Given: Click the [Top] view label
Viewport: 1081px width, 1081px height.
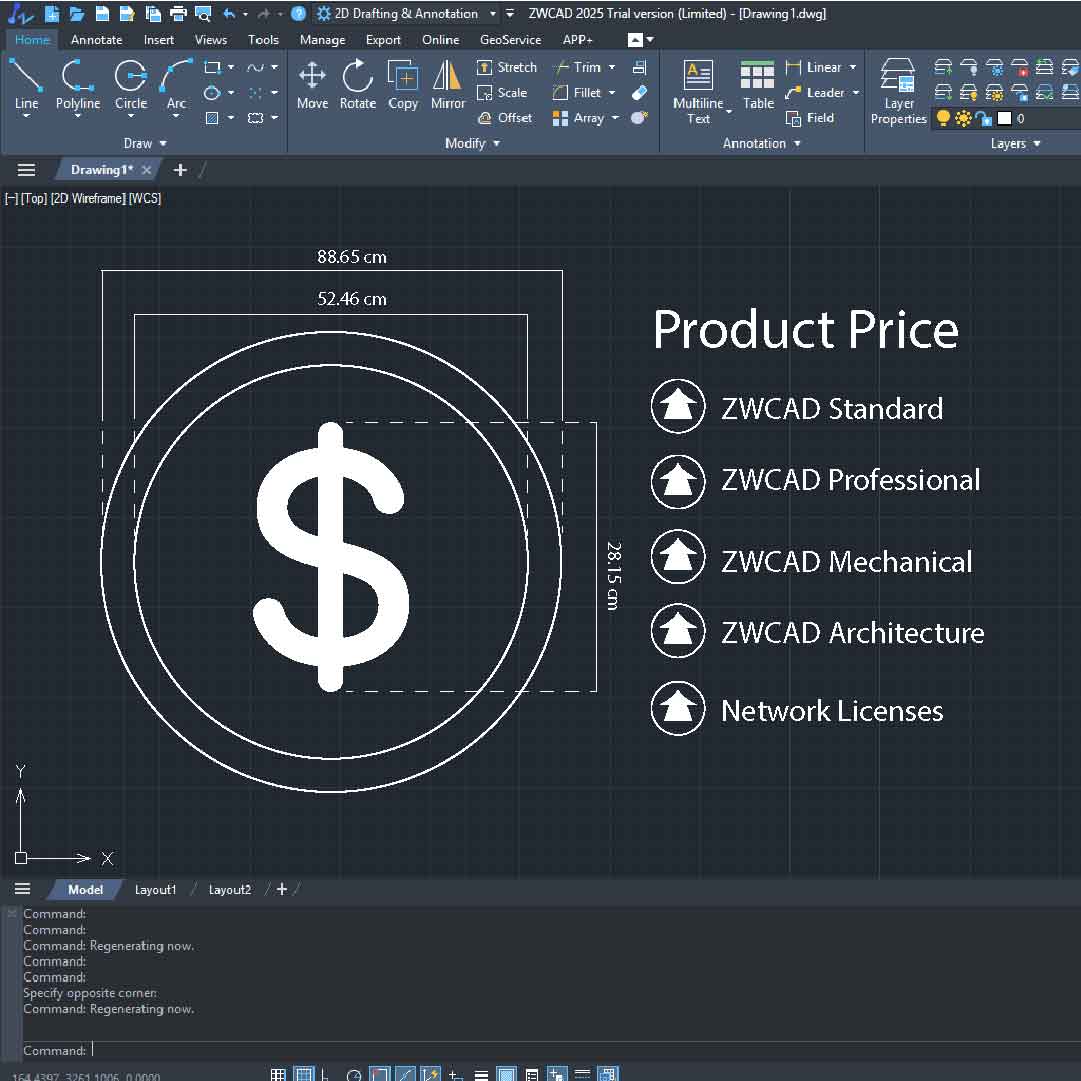Looking at the screenshot, I should pos(34,199).
